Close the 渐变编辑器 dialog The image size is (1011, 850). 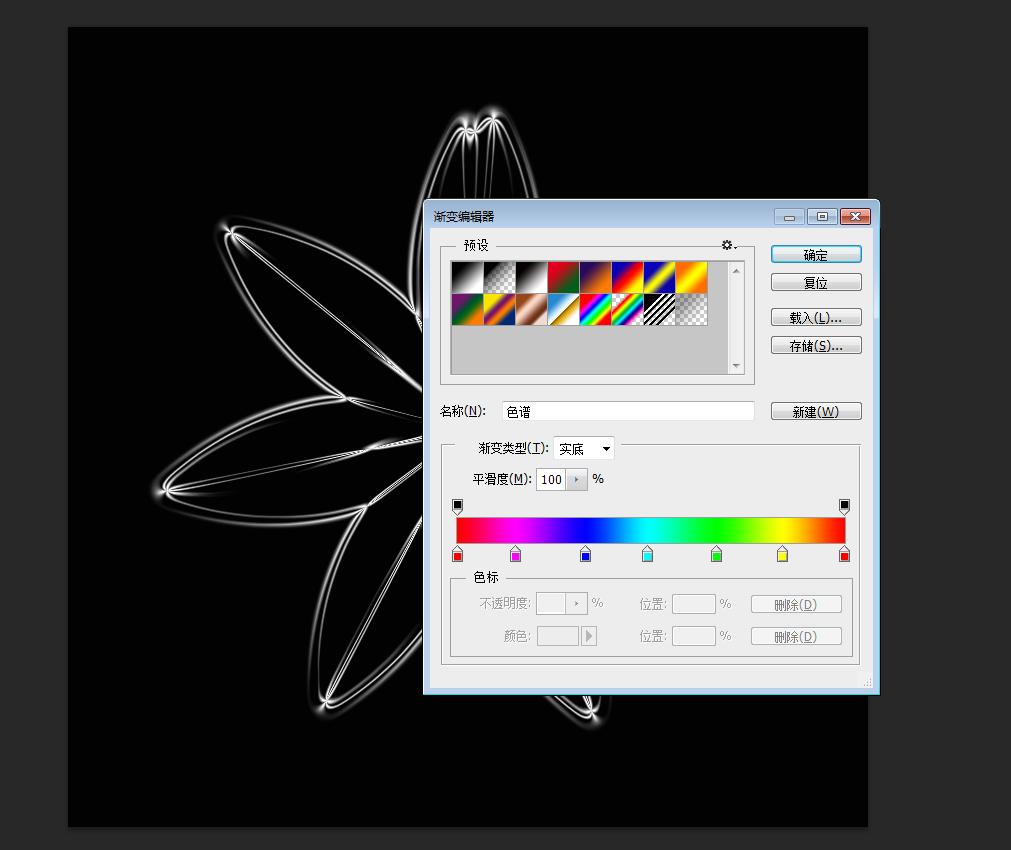tap(856, 217)
